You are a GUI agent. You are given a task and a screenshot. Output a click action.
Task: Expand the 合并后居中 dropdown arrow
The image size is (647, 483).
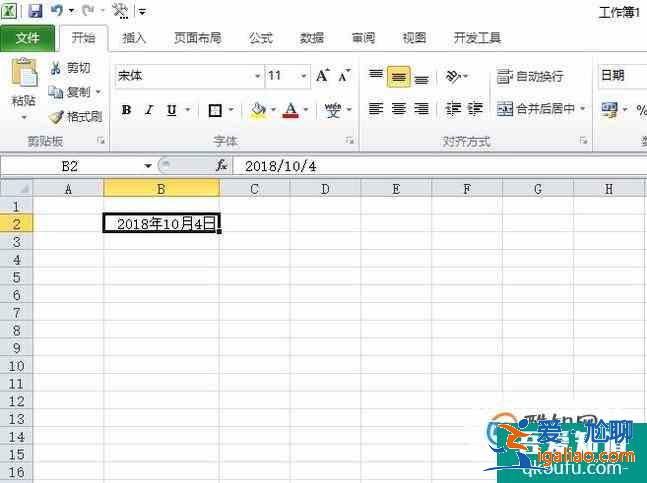coord(583,109)
